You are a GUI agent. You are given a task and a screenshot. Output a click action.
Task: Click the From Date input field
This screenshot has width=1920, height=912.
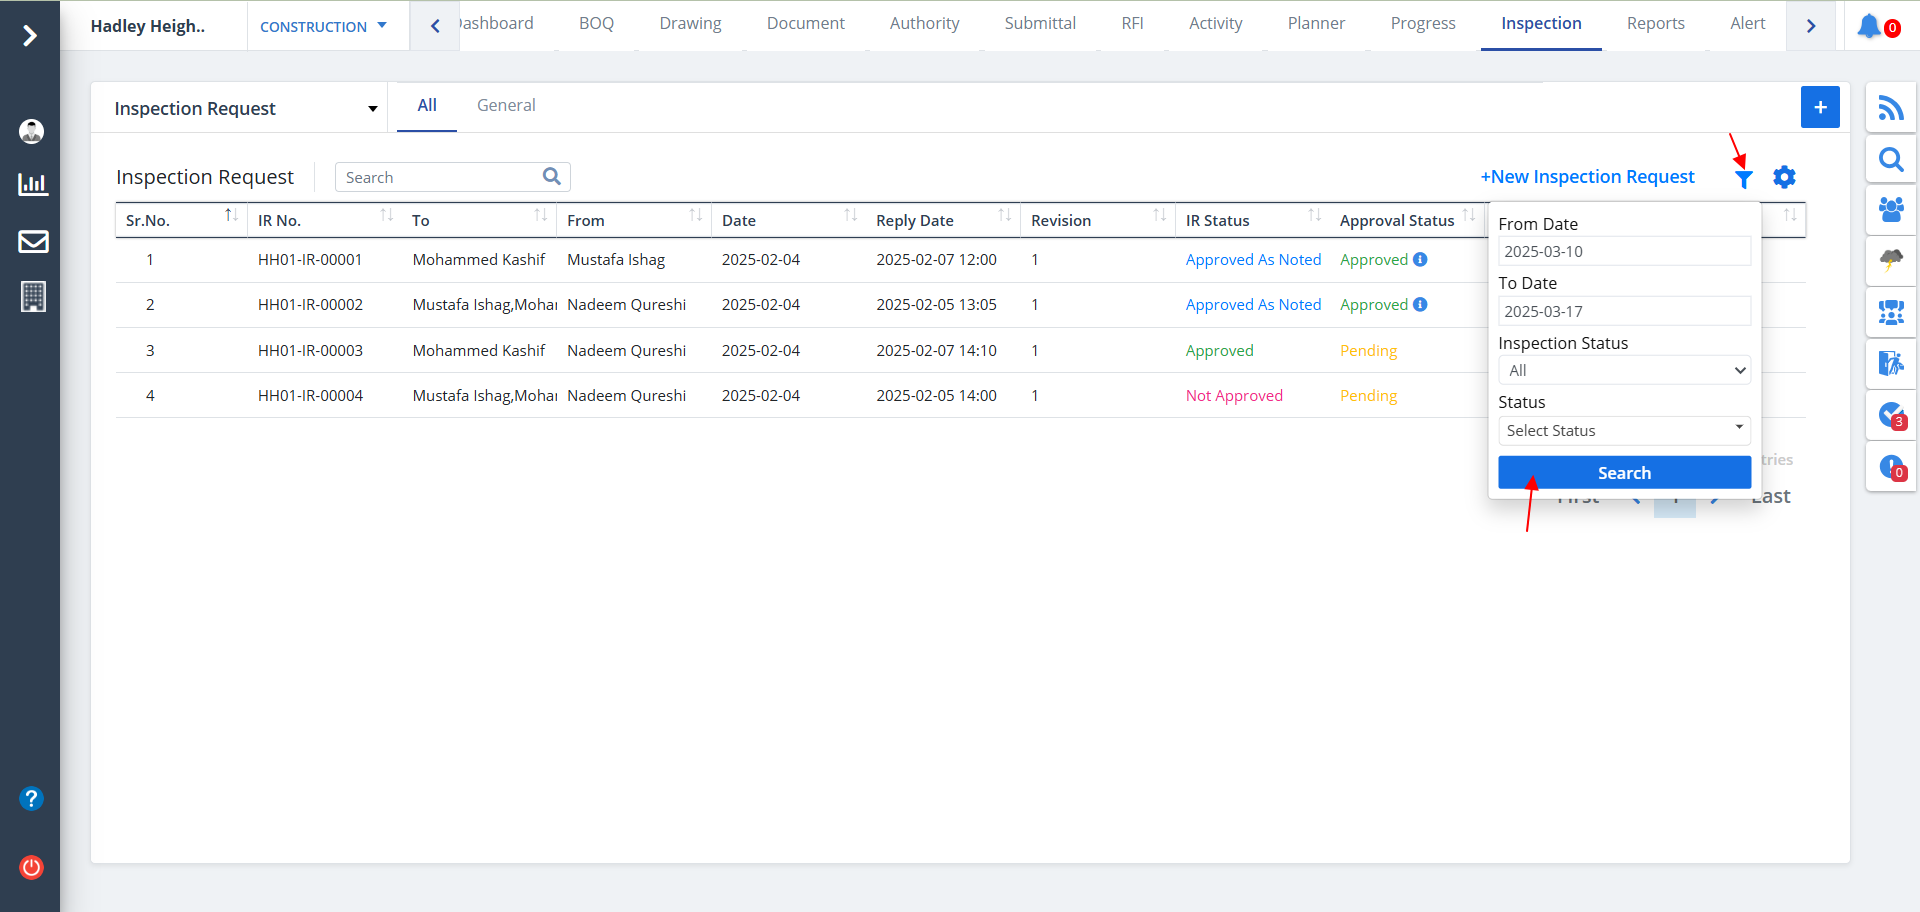click(1624, 252)
